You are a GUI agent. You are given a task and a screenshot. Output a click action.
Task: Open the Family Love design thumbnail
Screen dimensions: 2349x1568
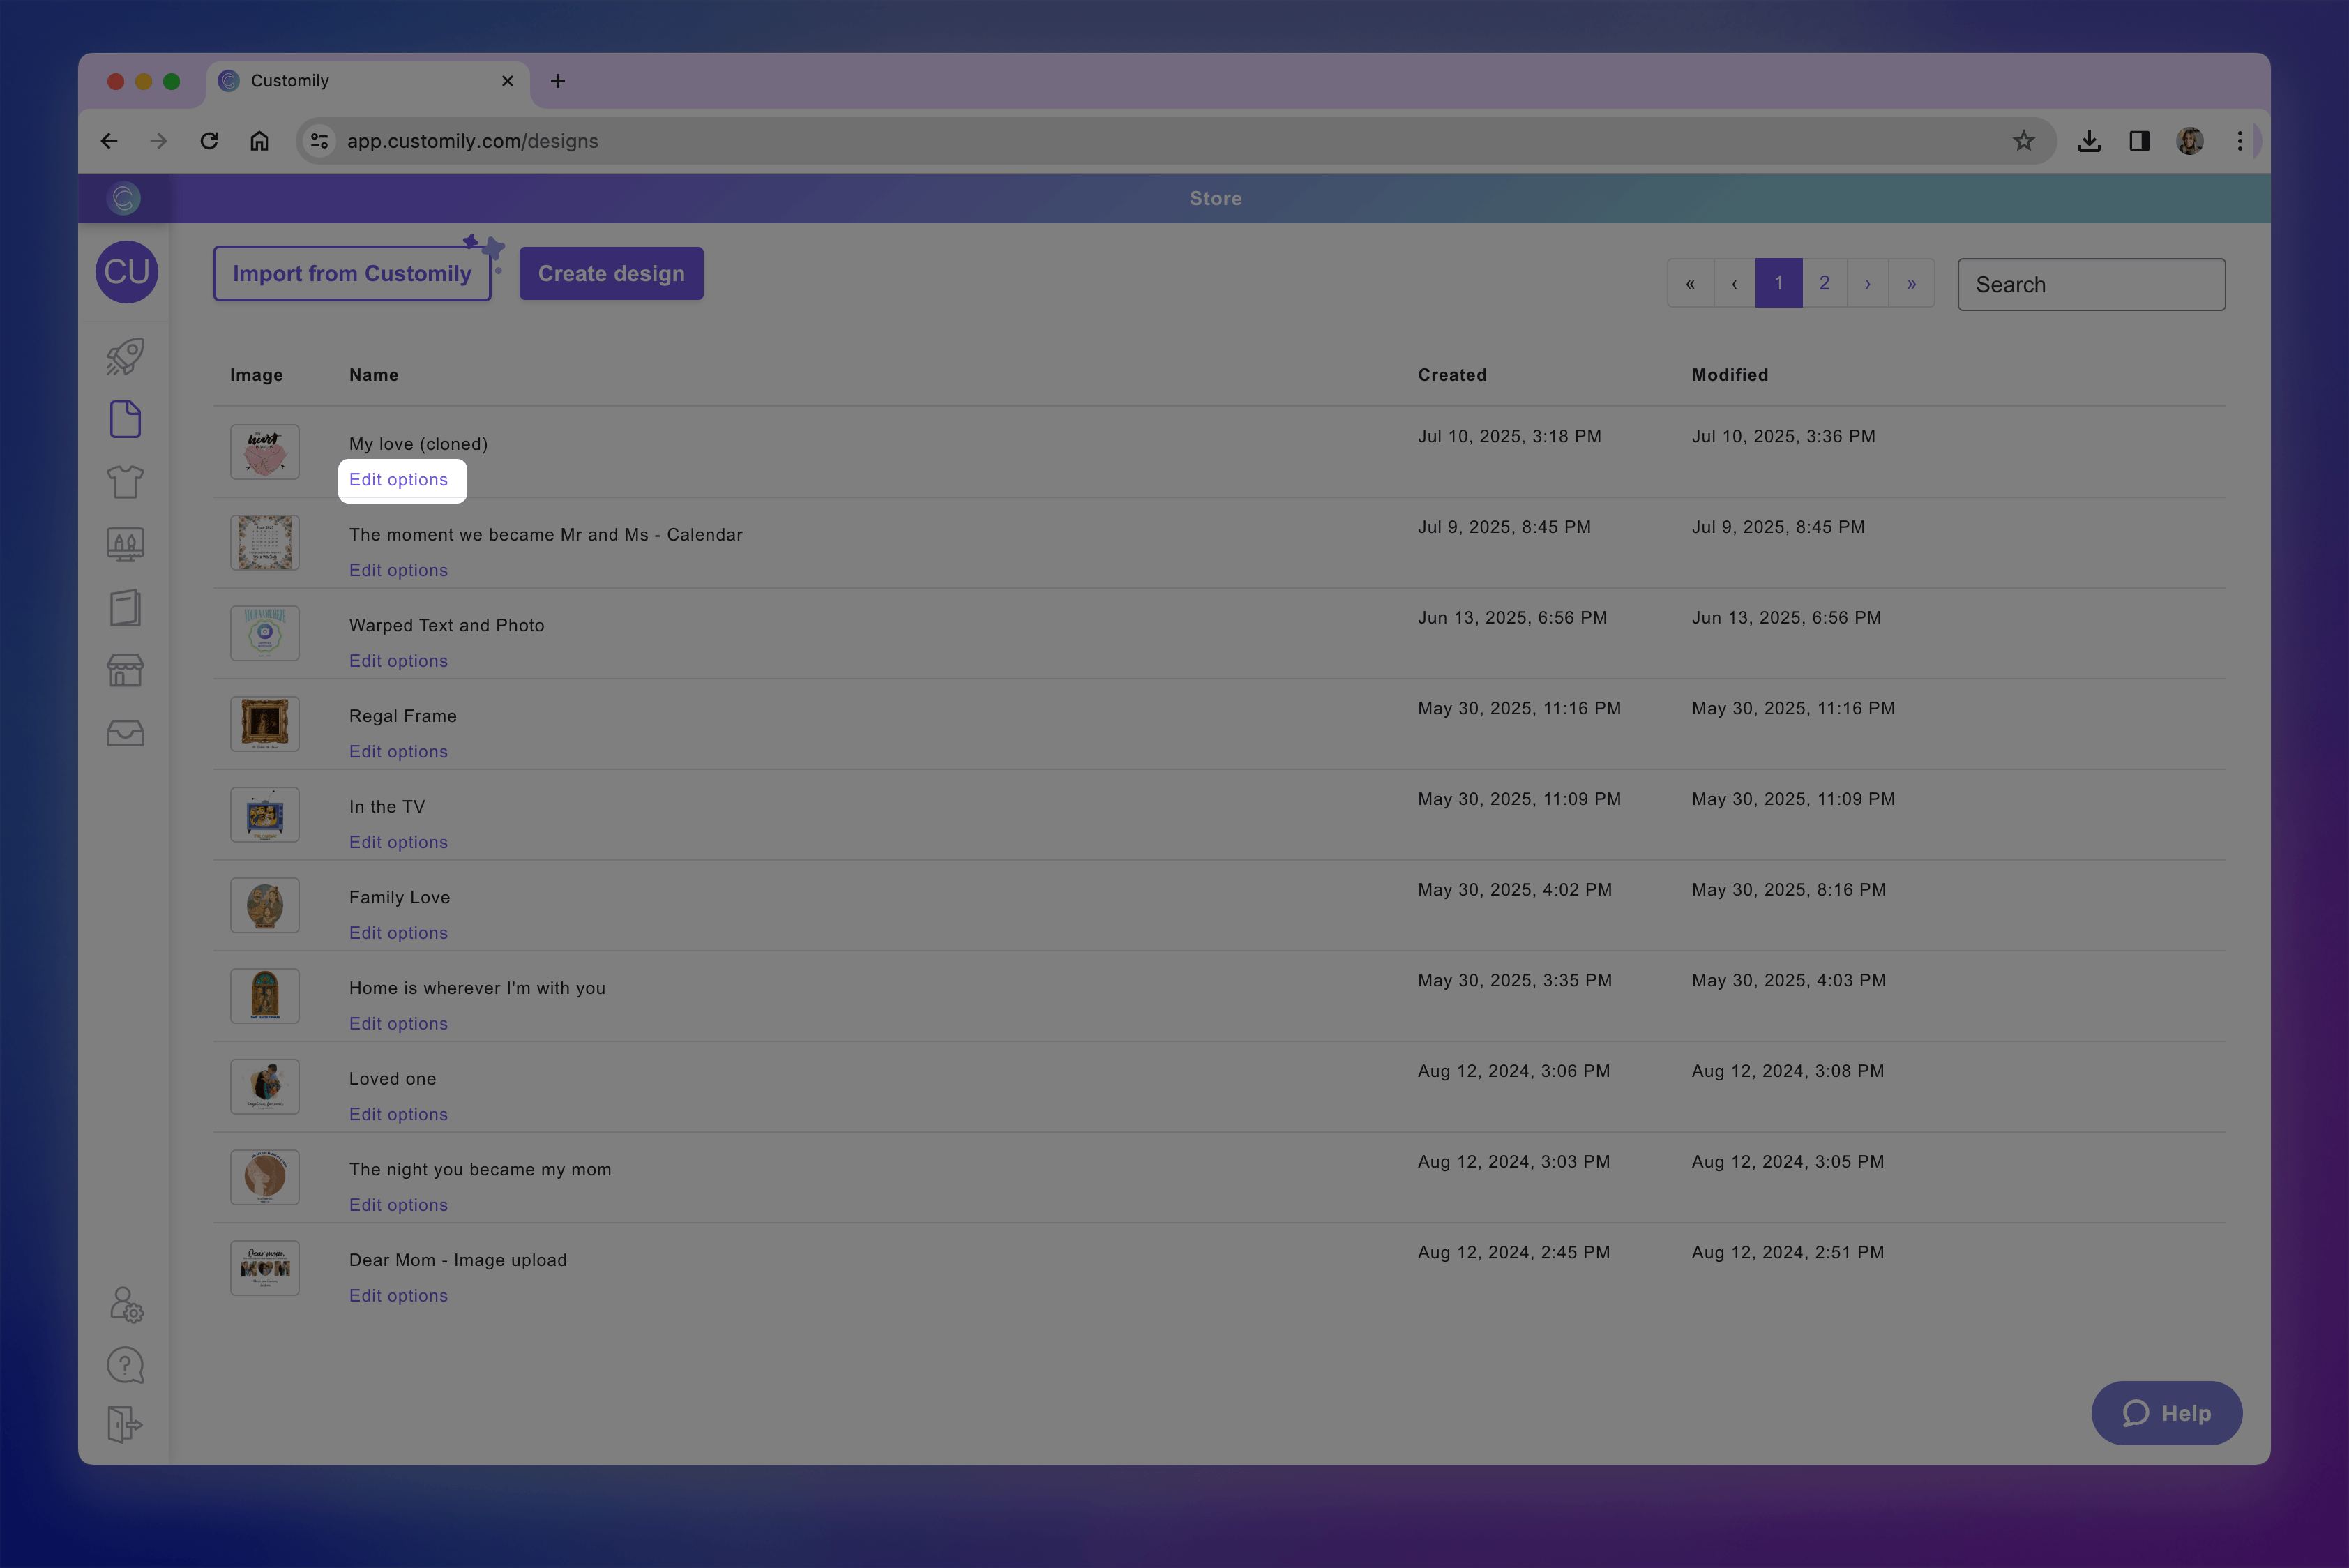(x=265, y=906)
